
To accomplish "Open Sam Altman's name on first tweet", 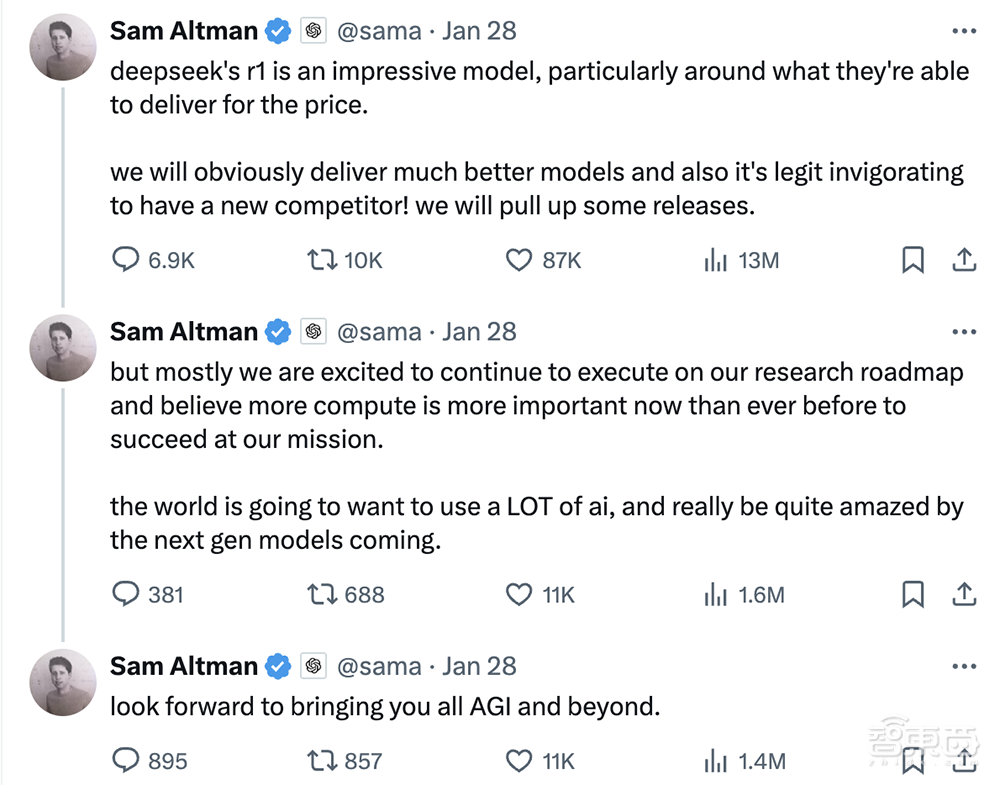I will point(184,31).
